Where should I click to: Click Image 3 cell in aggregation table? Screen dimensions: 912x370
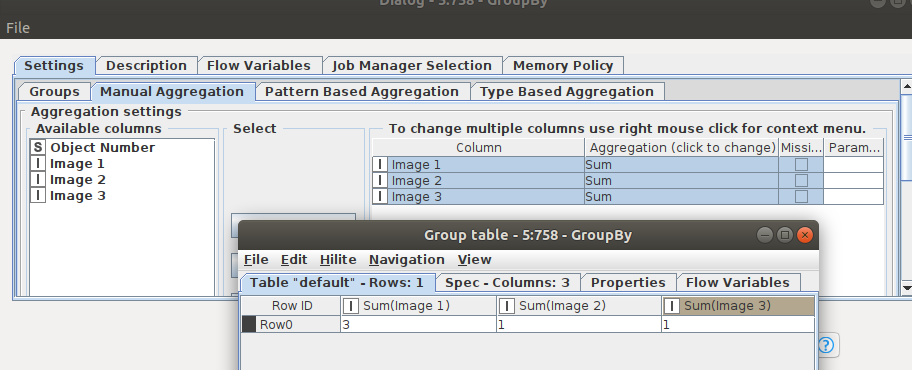pyautogui.click(x=478, y=197)
